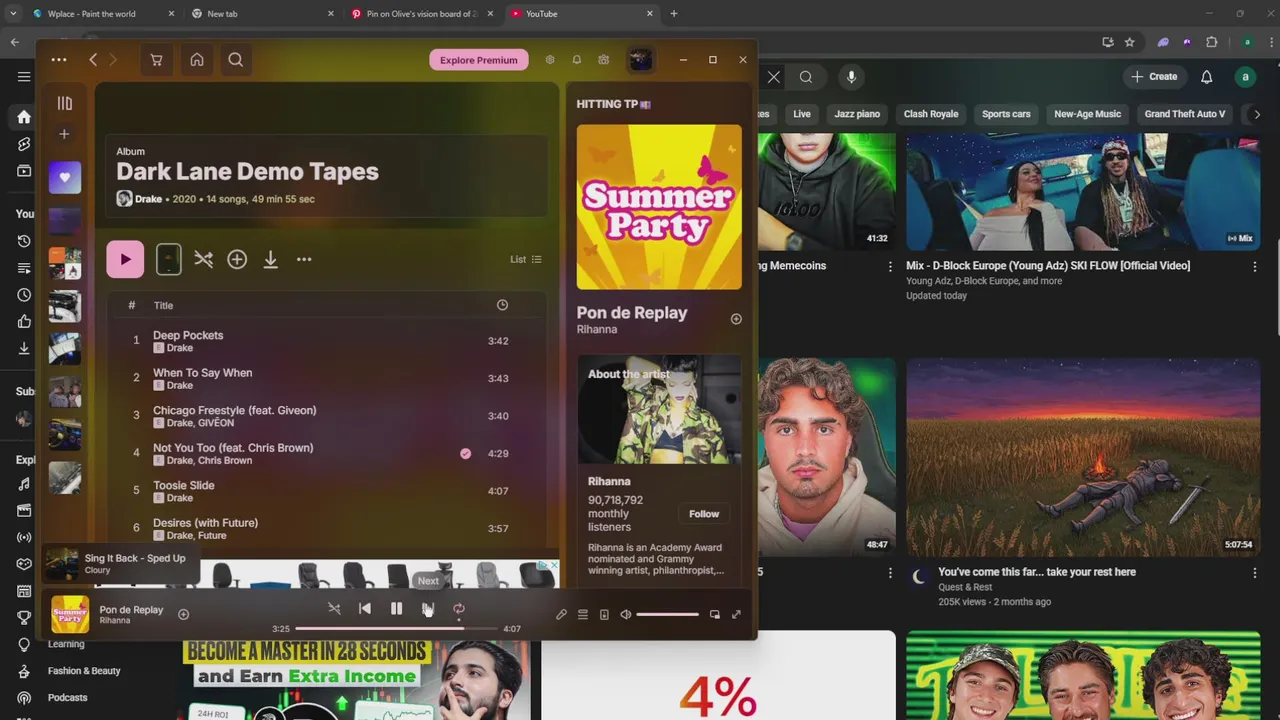Open Spotify miniplayer
The height and width of the screenshot is (720, 1280).
click(x=714, y=615)
